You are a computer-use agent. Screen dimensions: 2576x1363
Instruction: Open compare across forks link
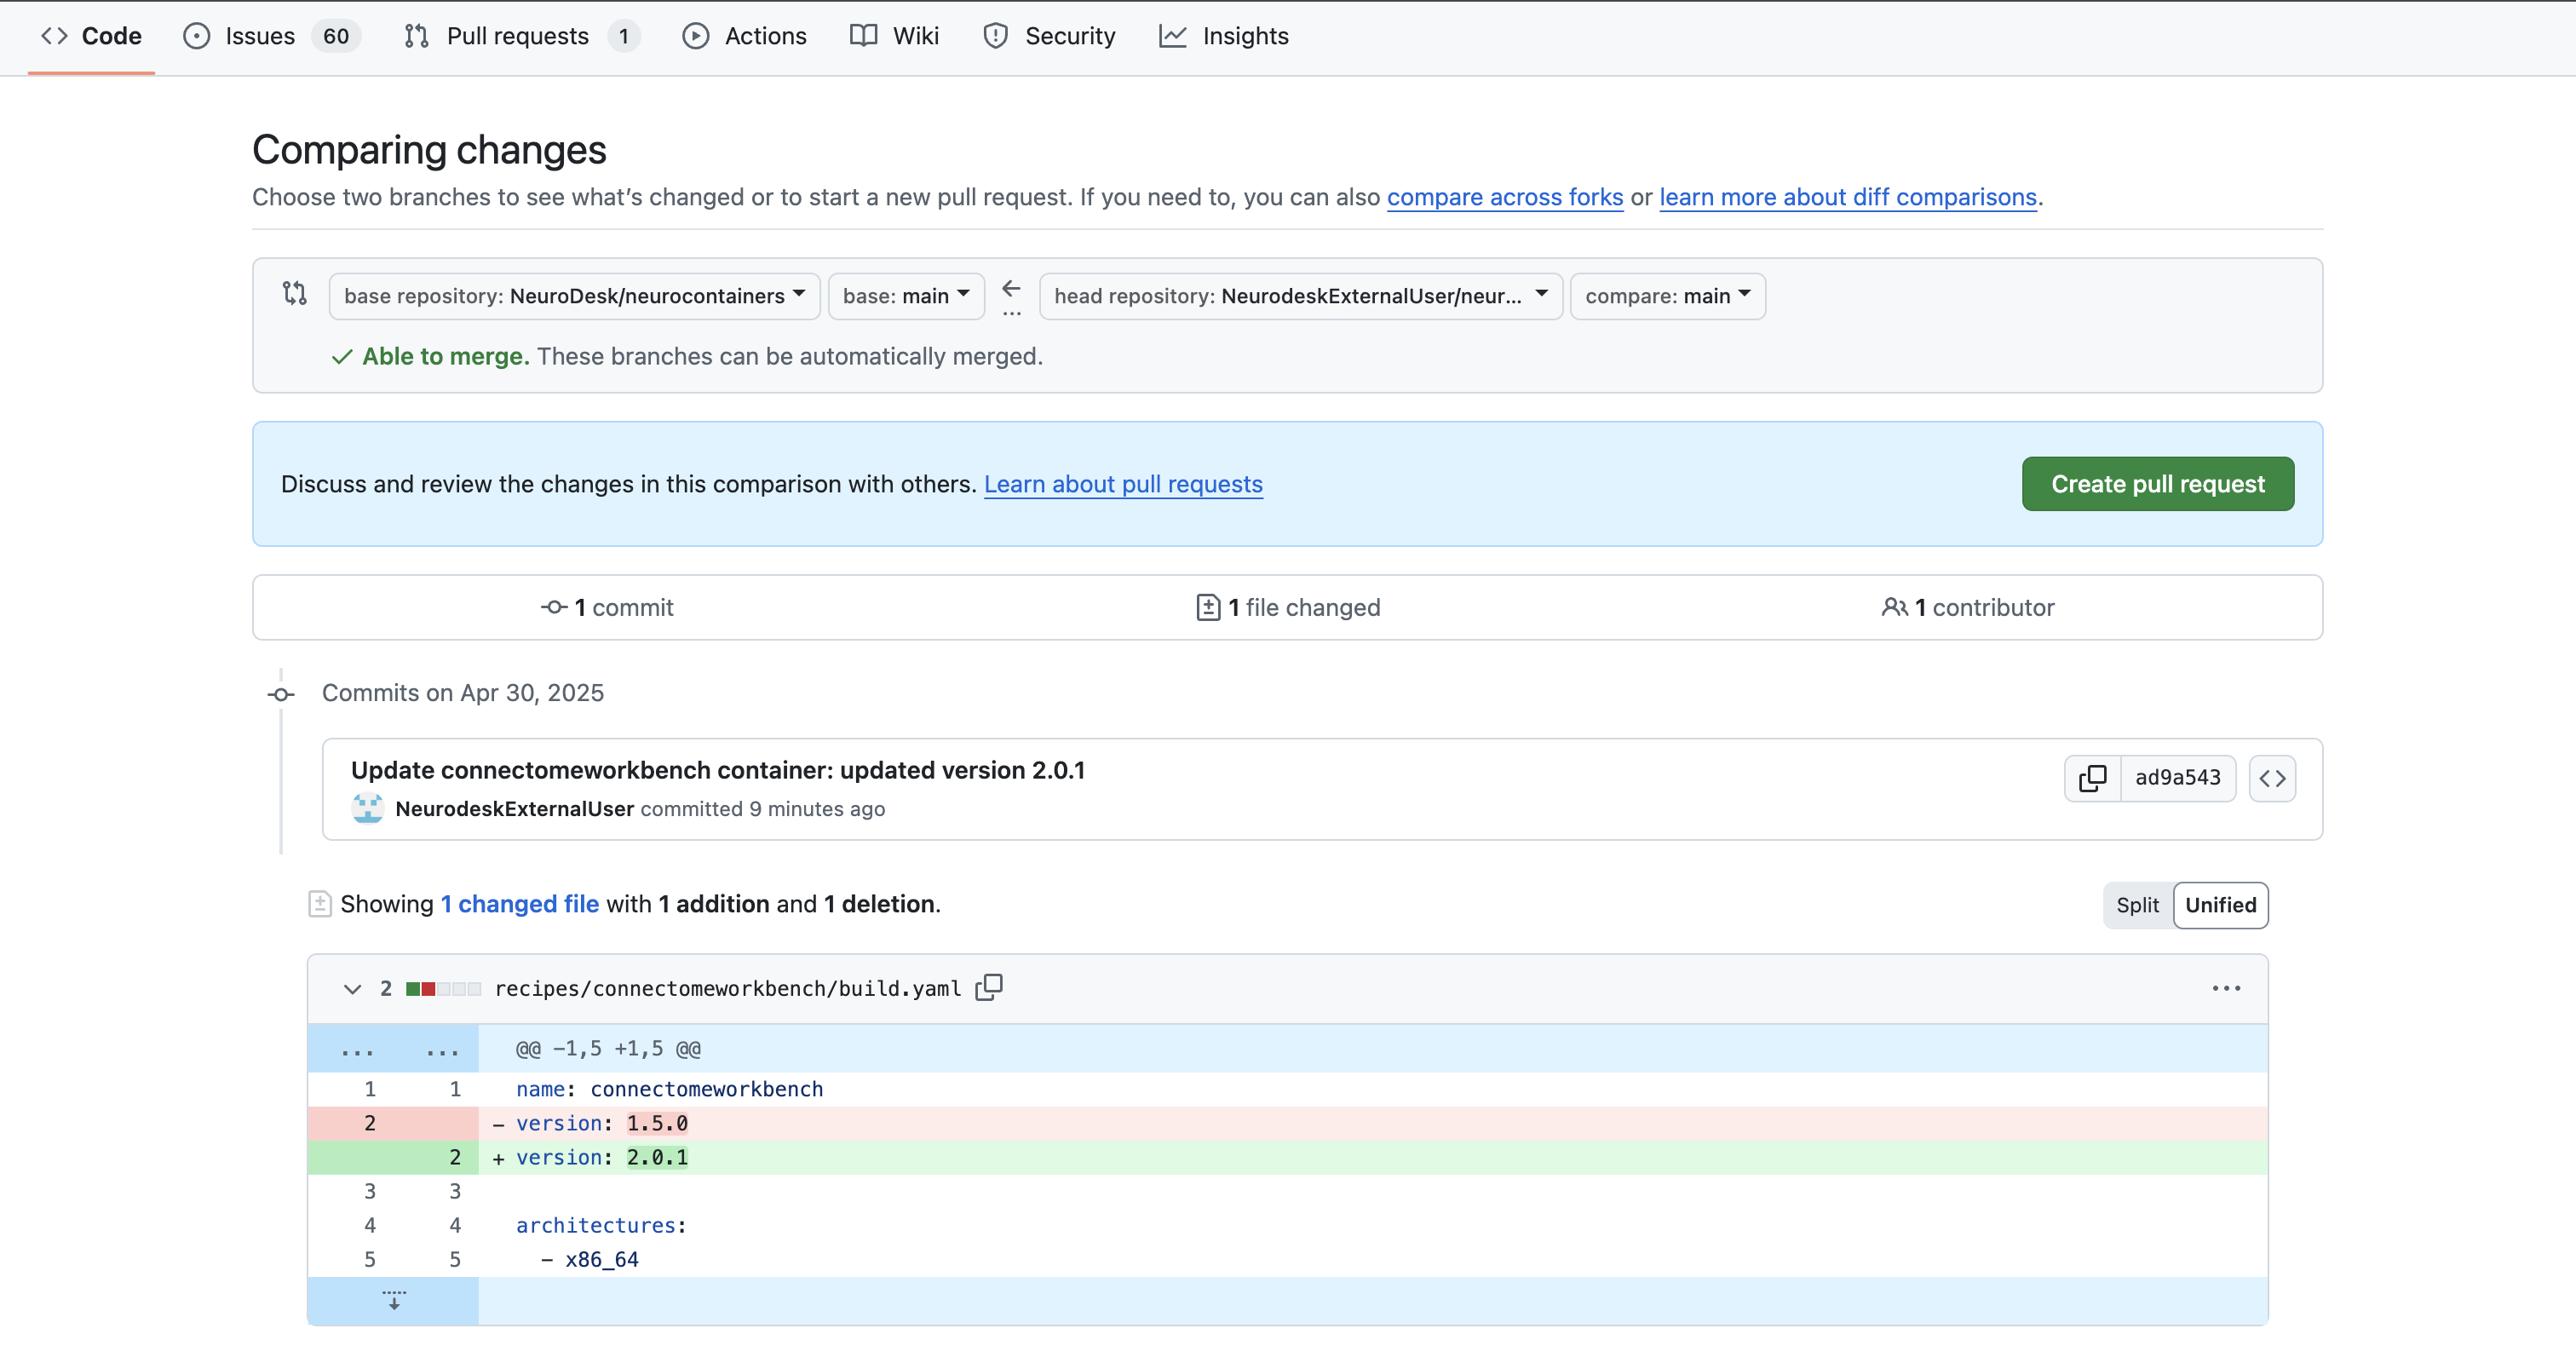coord(1504,197)
